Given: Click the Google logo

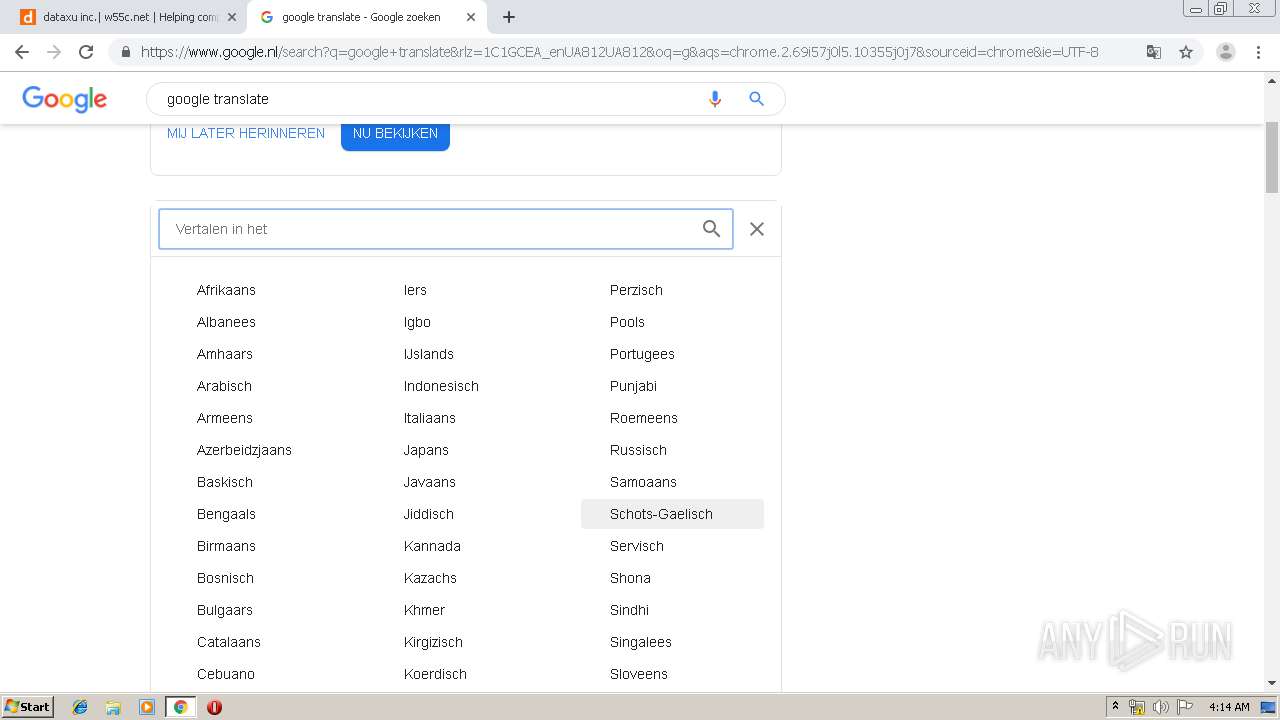Looking at the screenshot, I should coord(64,99).
